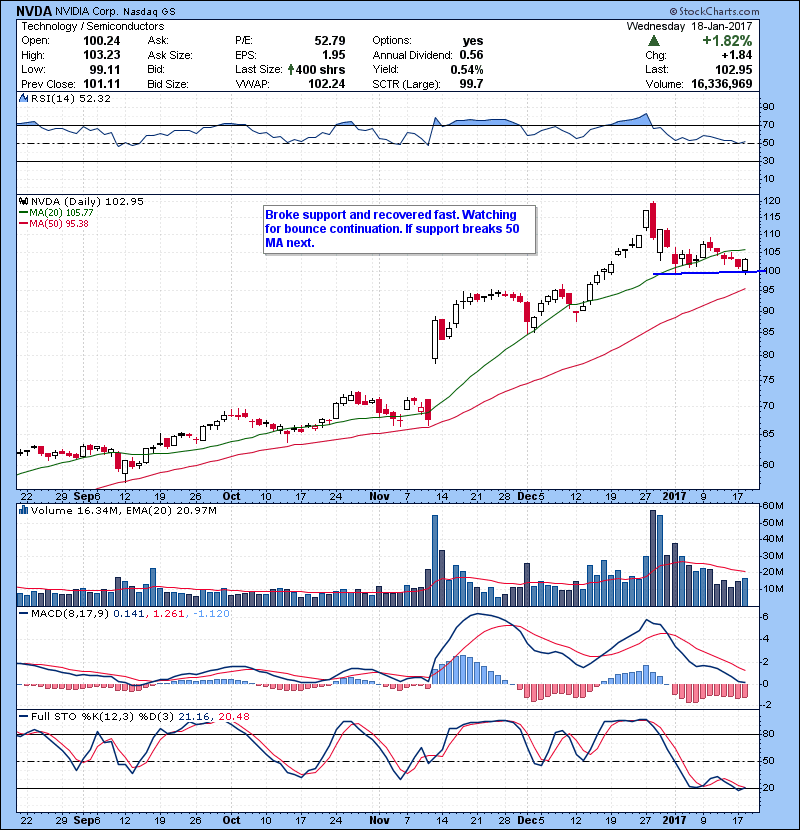This screenshot has width=800, height=830.
Task: Click the candlestick icon beside NVDA (Daily)
Action: (x=23, y=201)
